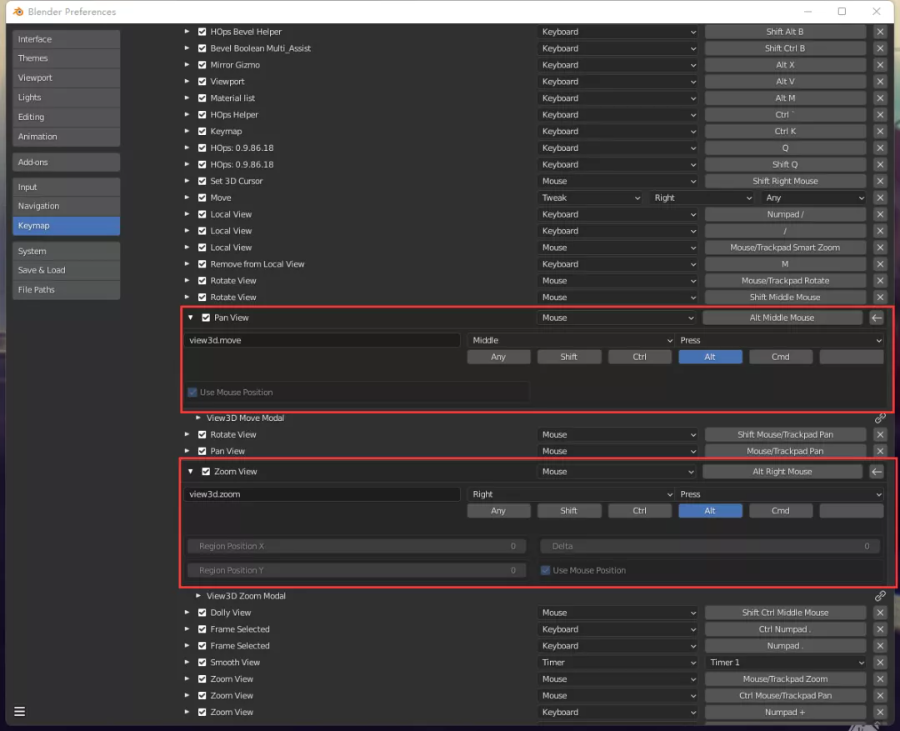The image size is (900, 731).
Task: Restore the Pan View keymap item with back arrow
Action: coord(877,318)
